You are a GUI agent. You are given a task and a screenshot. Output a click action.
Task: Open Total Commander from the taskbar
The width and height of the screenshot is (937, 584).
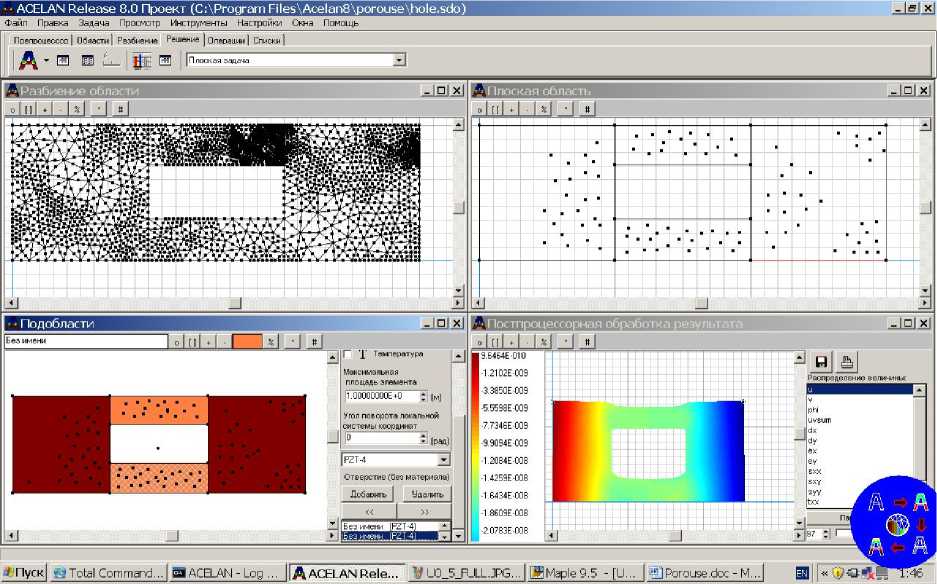pyautogui.click(x=108, y=573)
